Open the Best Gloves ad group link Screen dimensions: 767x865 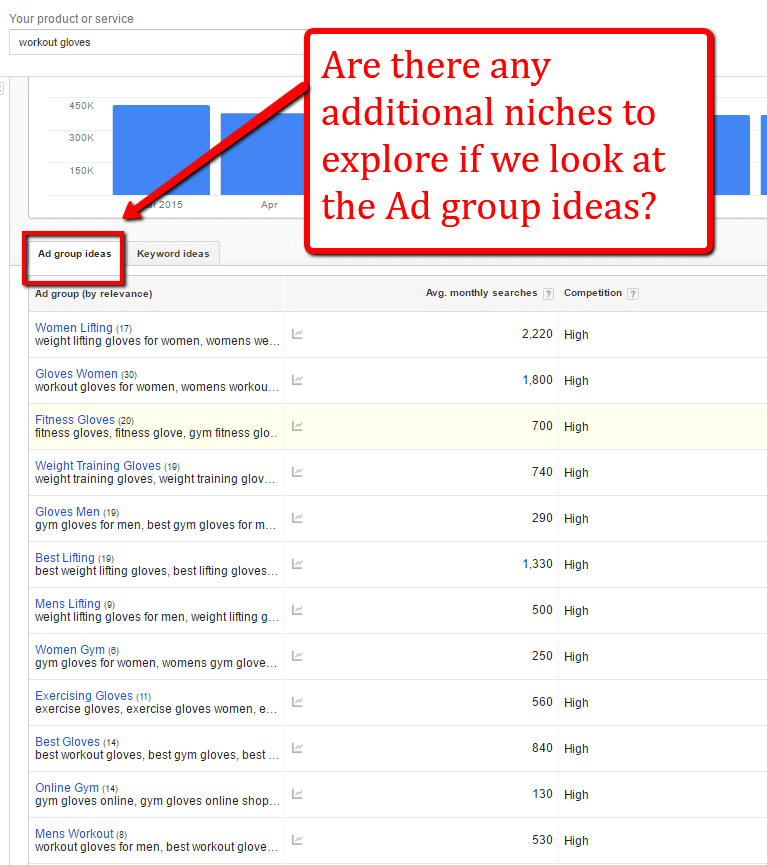coord(67,742)
